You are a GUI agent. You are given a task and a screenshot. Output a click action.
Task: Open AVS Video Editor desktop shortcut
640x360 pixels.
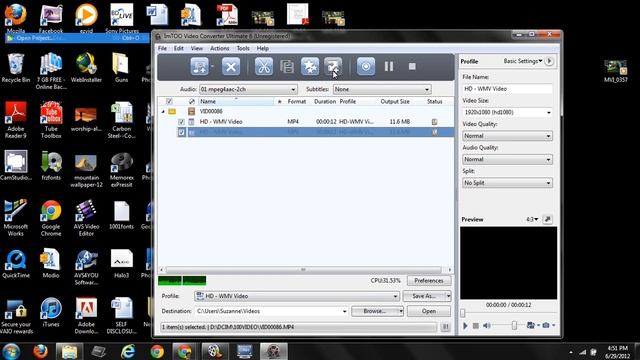[86, 218]
